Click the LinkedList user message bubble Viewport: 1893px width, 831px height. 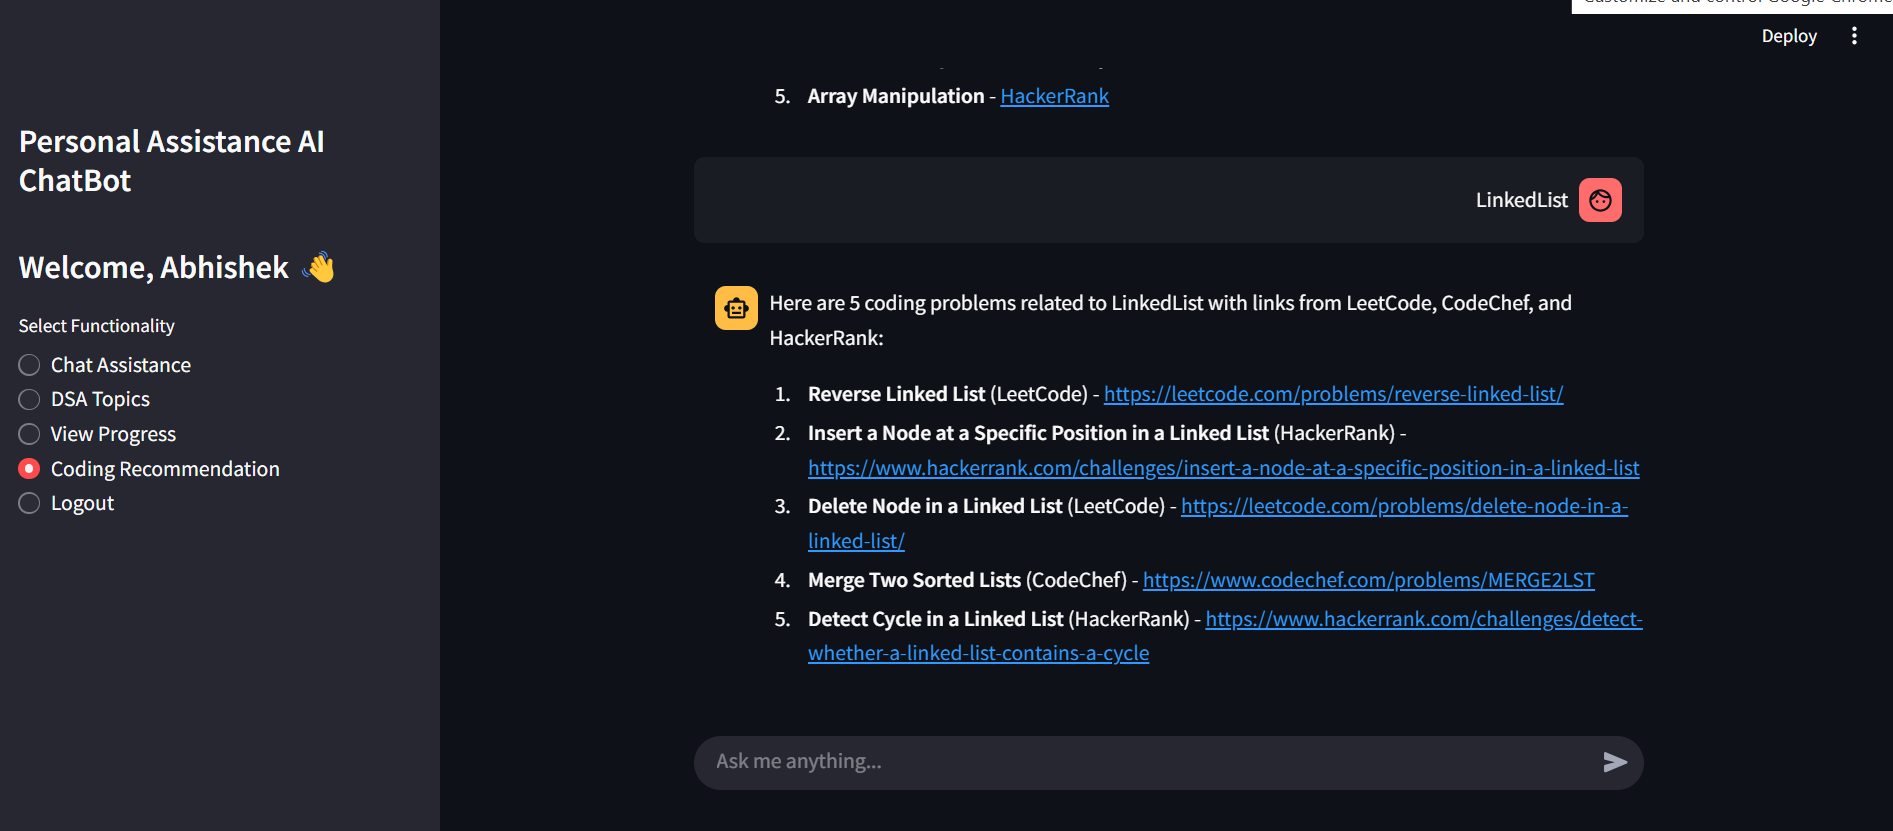pos(1100,200)
